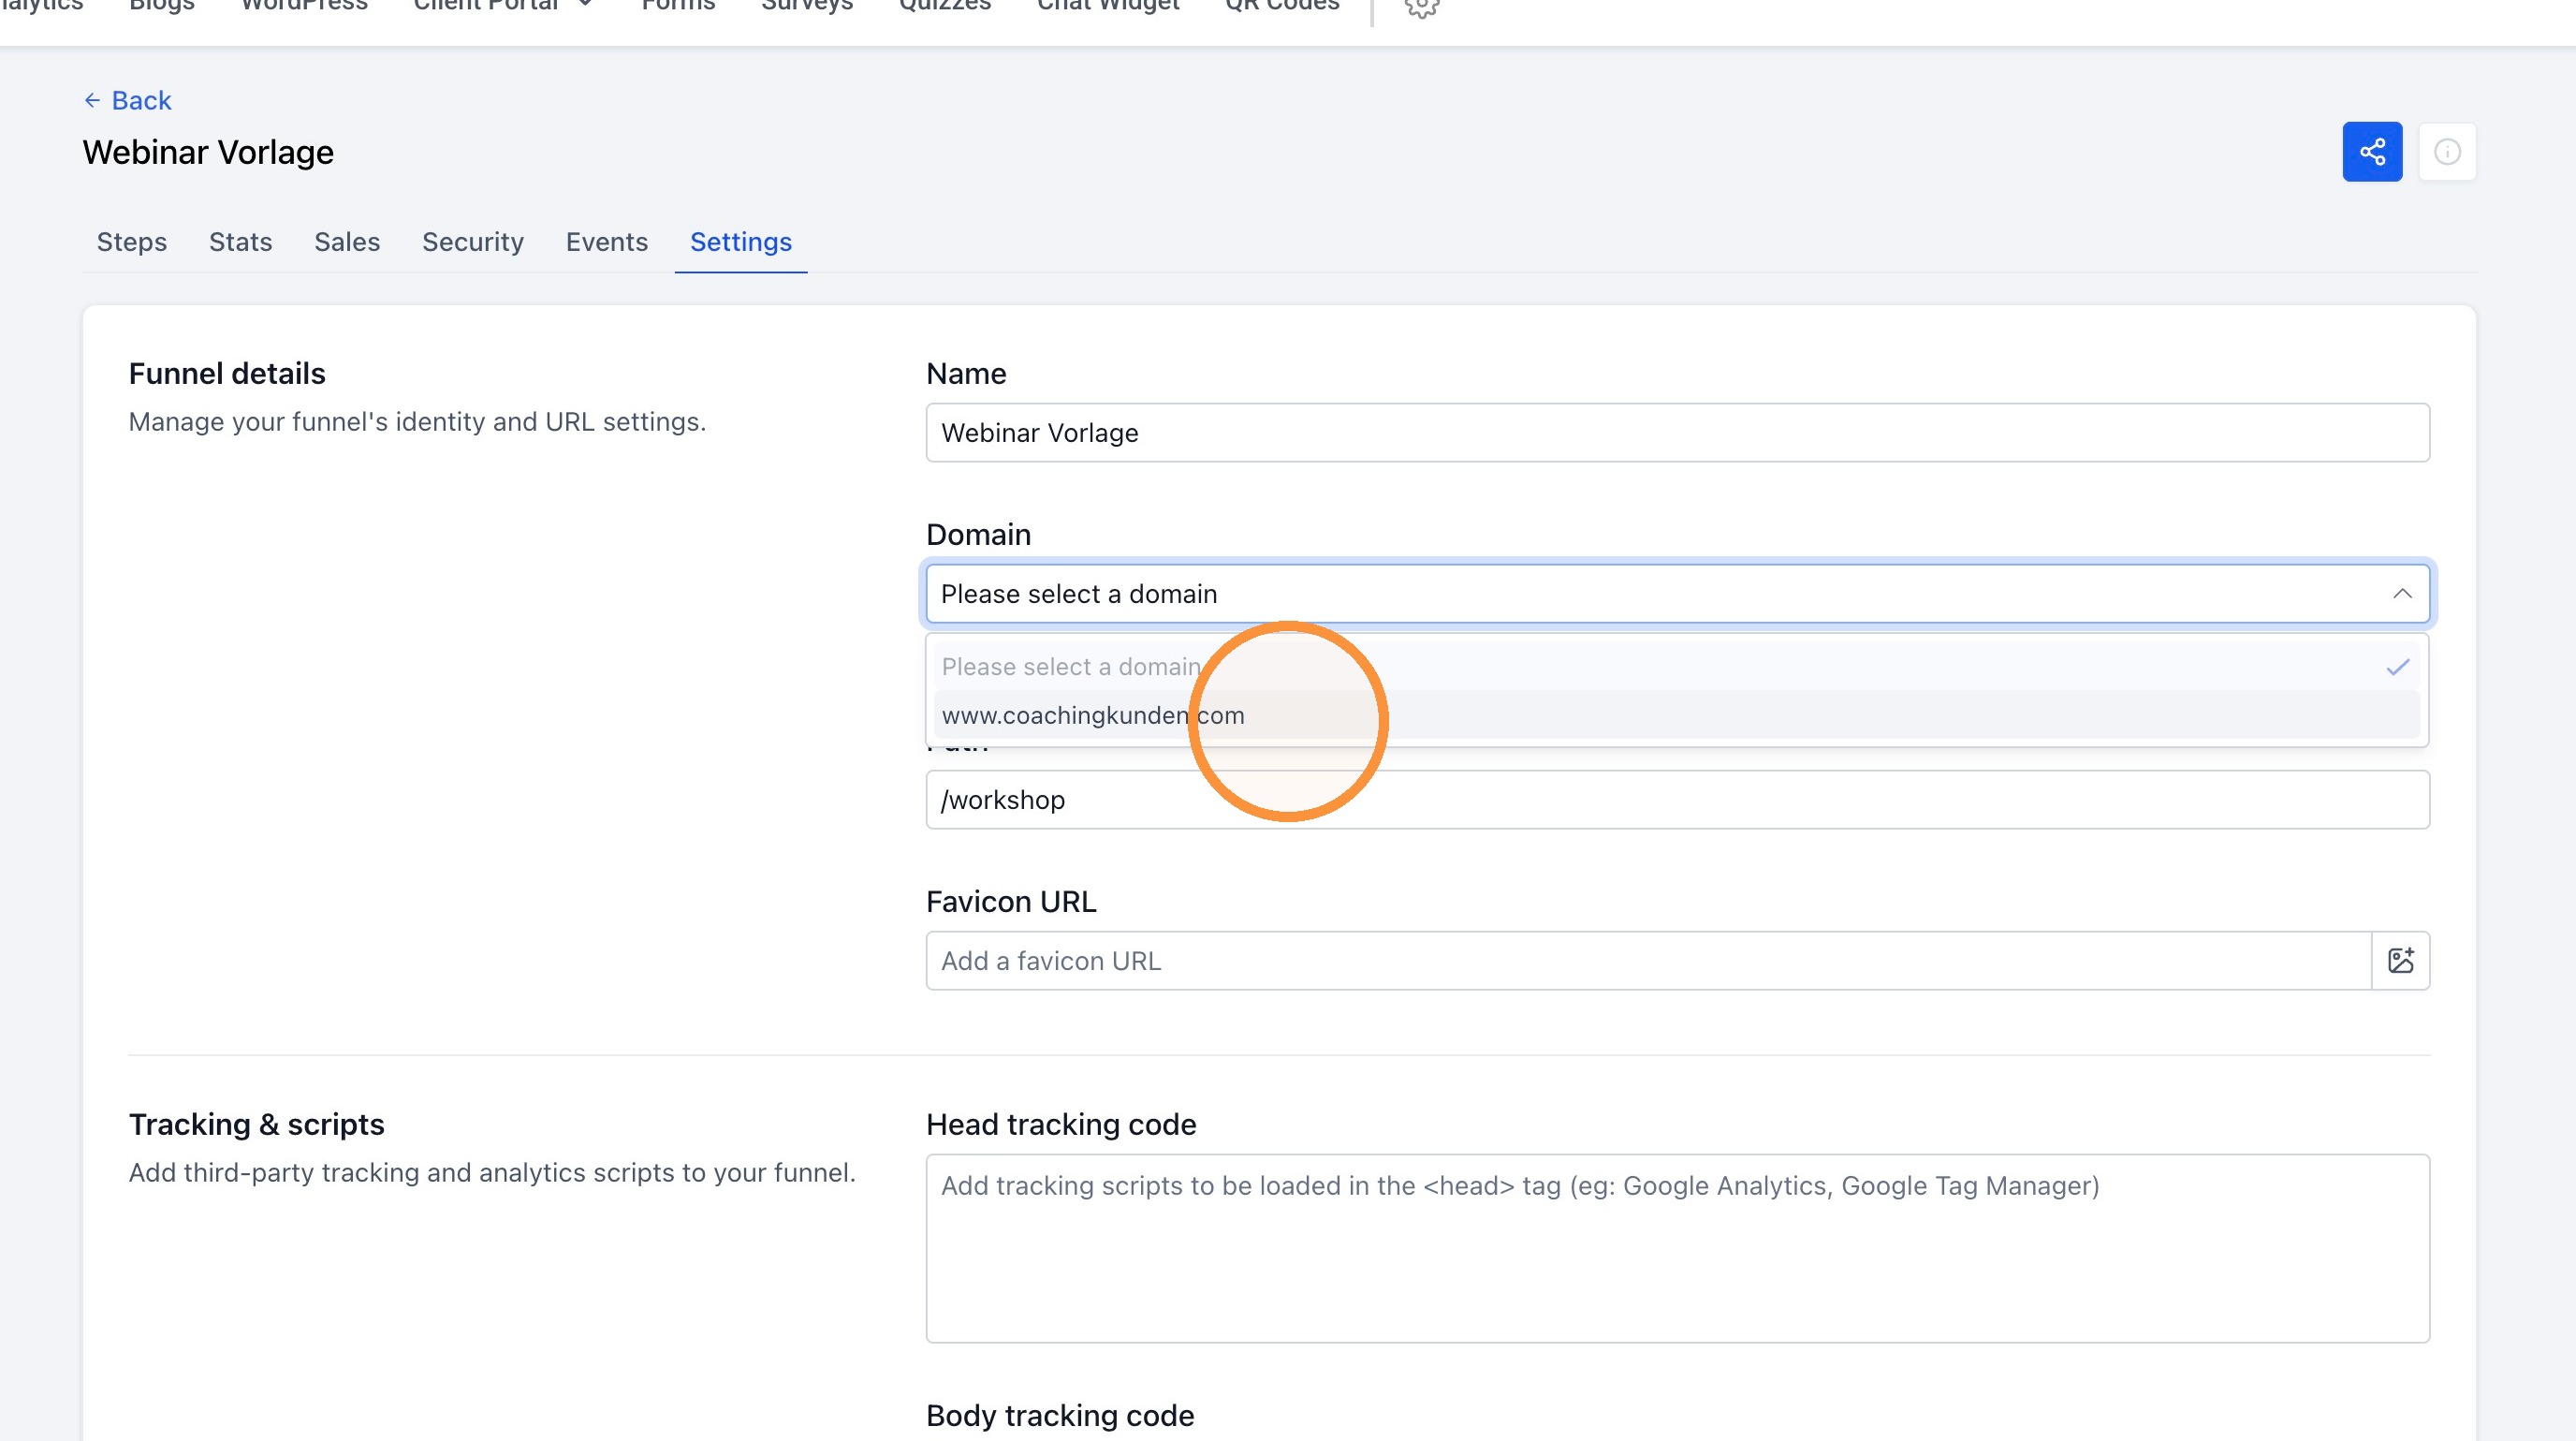Click the Back link
The image size is (2576, 1441).
141,100
